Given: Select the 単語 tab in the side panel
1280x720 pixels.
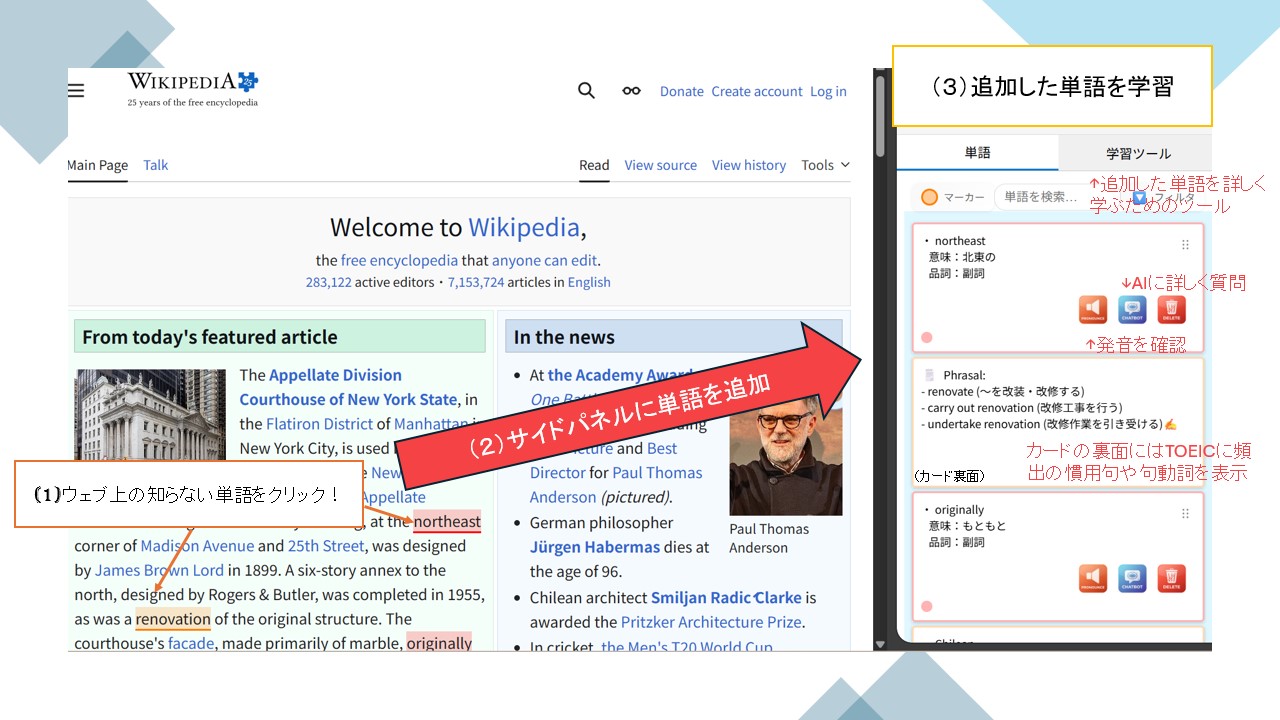Looking at the screenshot, I should tap(977, 153).
